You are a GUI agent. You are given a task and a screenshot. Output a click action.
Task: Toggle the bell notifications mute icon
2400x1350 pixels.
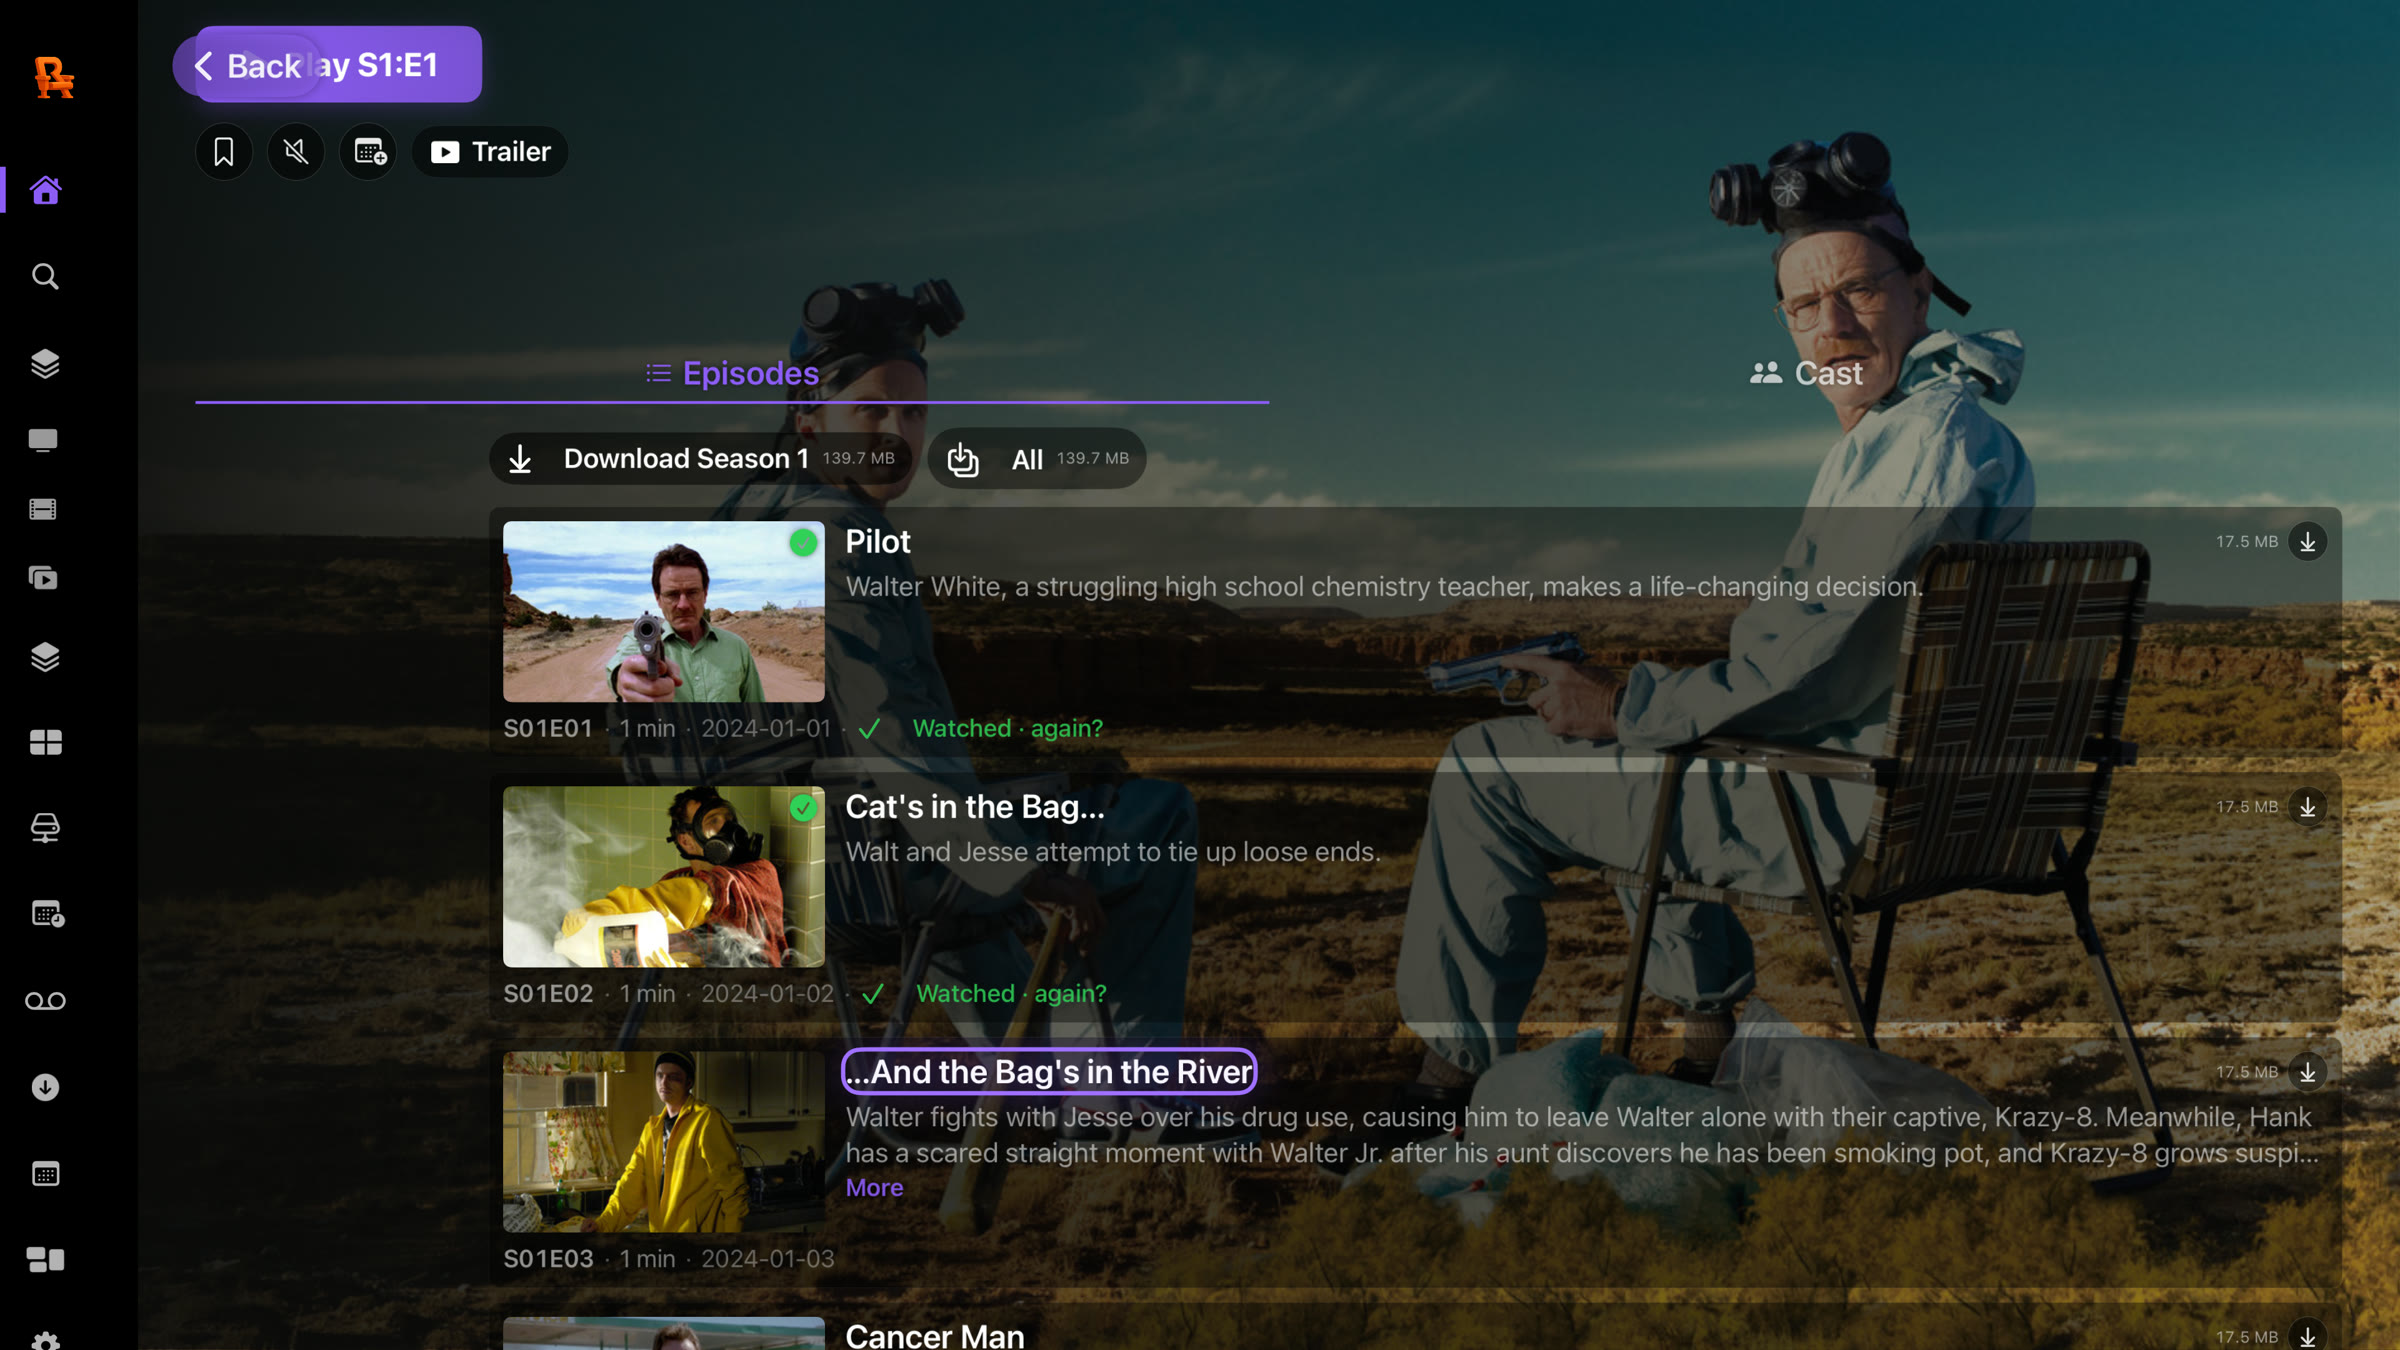[x=296, y=152]
